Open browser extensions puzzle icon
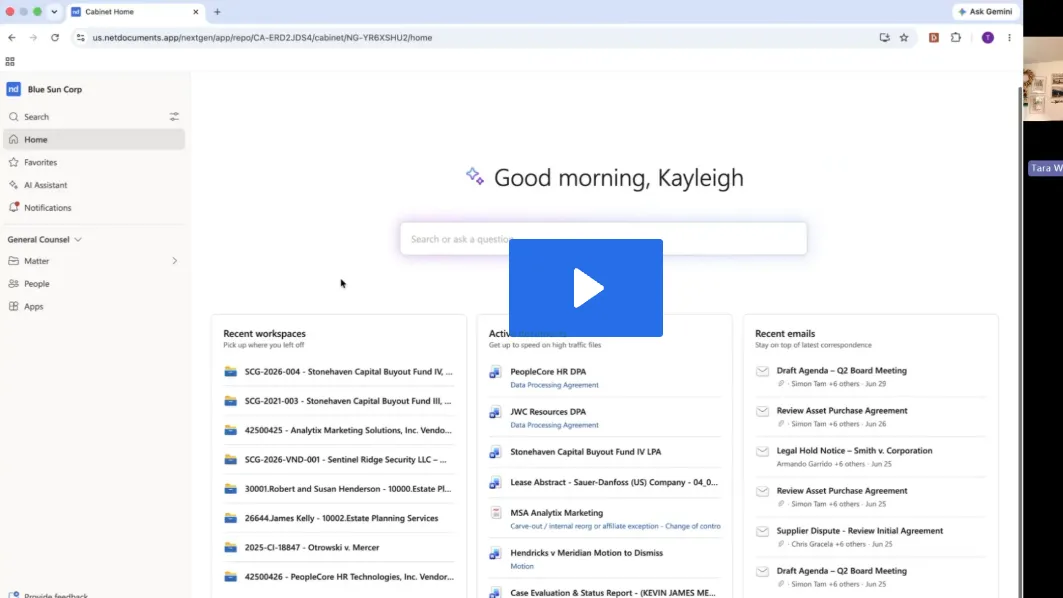The image size is (1063, 598). (956, 38)
